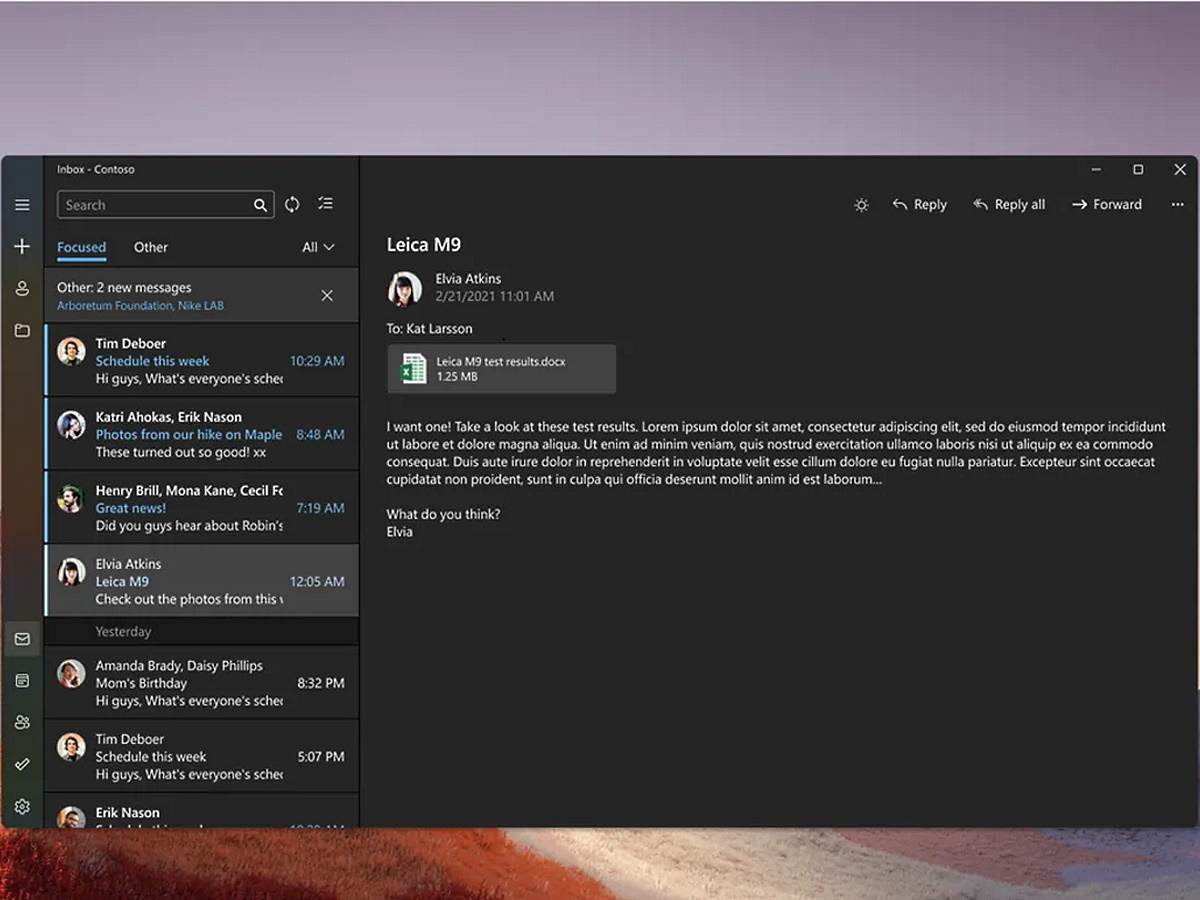Sync mailbox using the refresh icon
The height and width of the screenshot is (900, 1200).
click(291, 204)
